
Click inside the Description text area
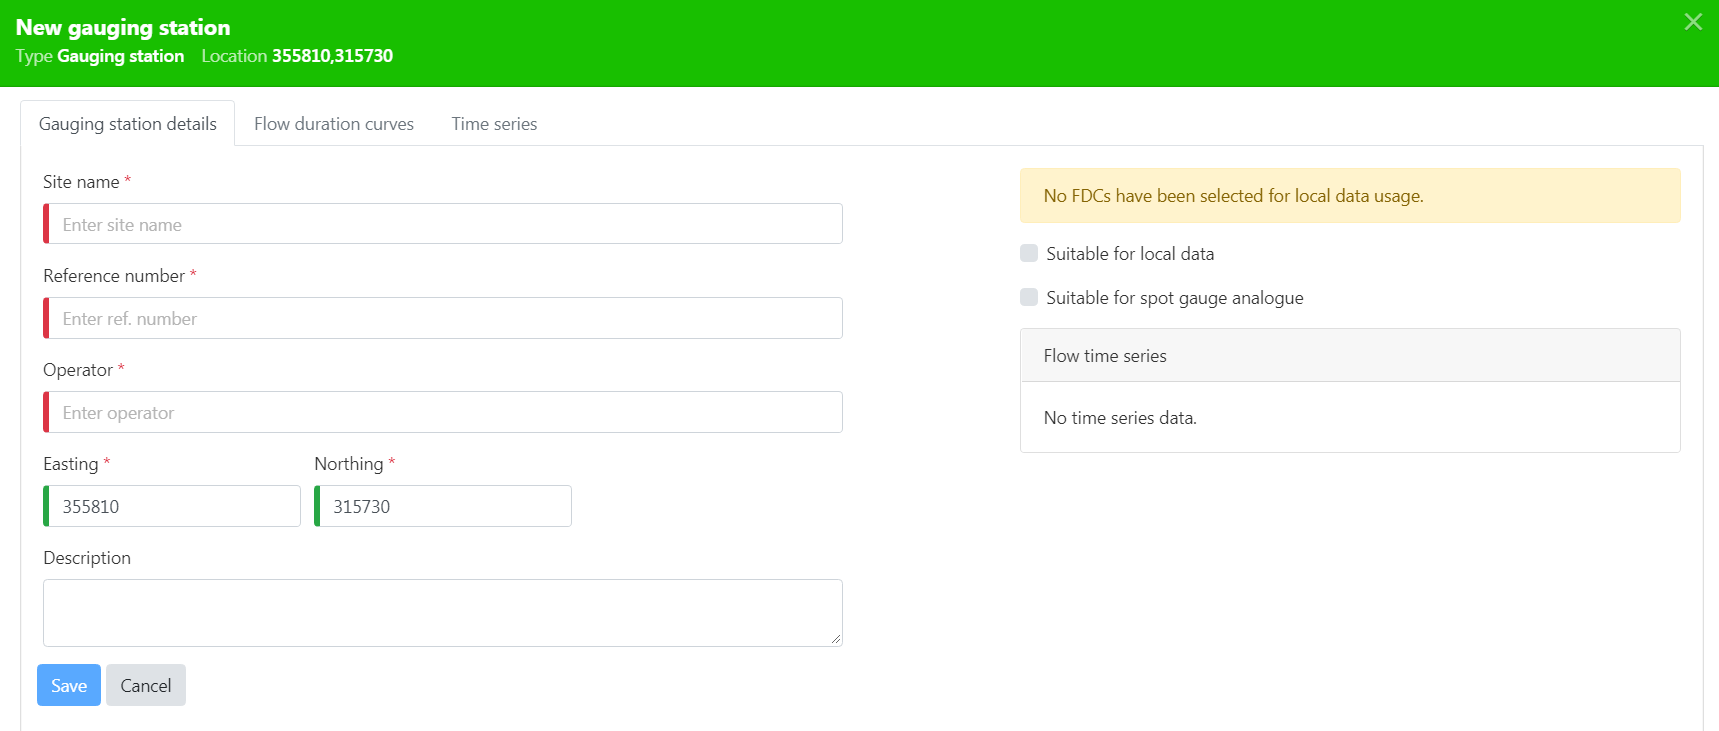tap(443, 612)
